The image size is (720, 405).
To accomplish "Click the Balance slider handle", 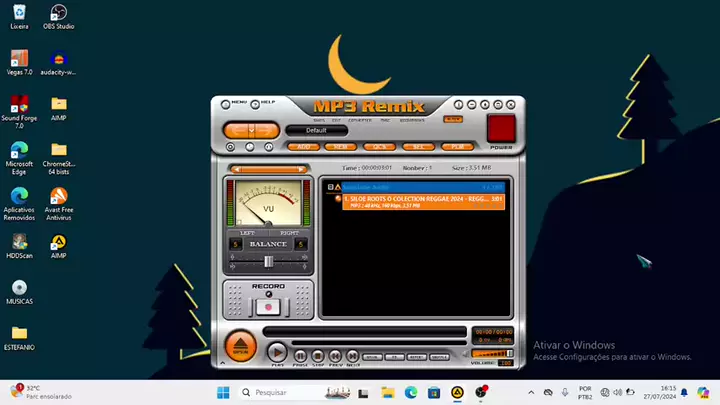I will 267,261.
